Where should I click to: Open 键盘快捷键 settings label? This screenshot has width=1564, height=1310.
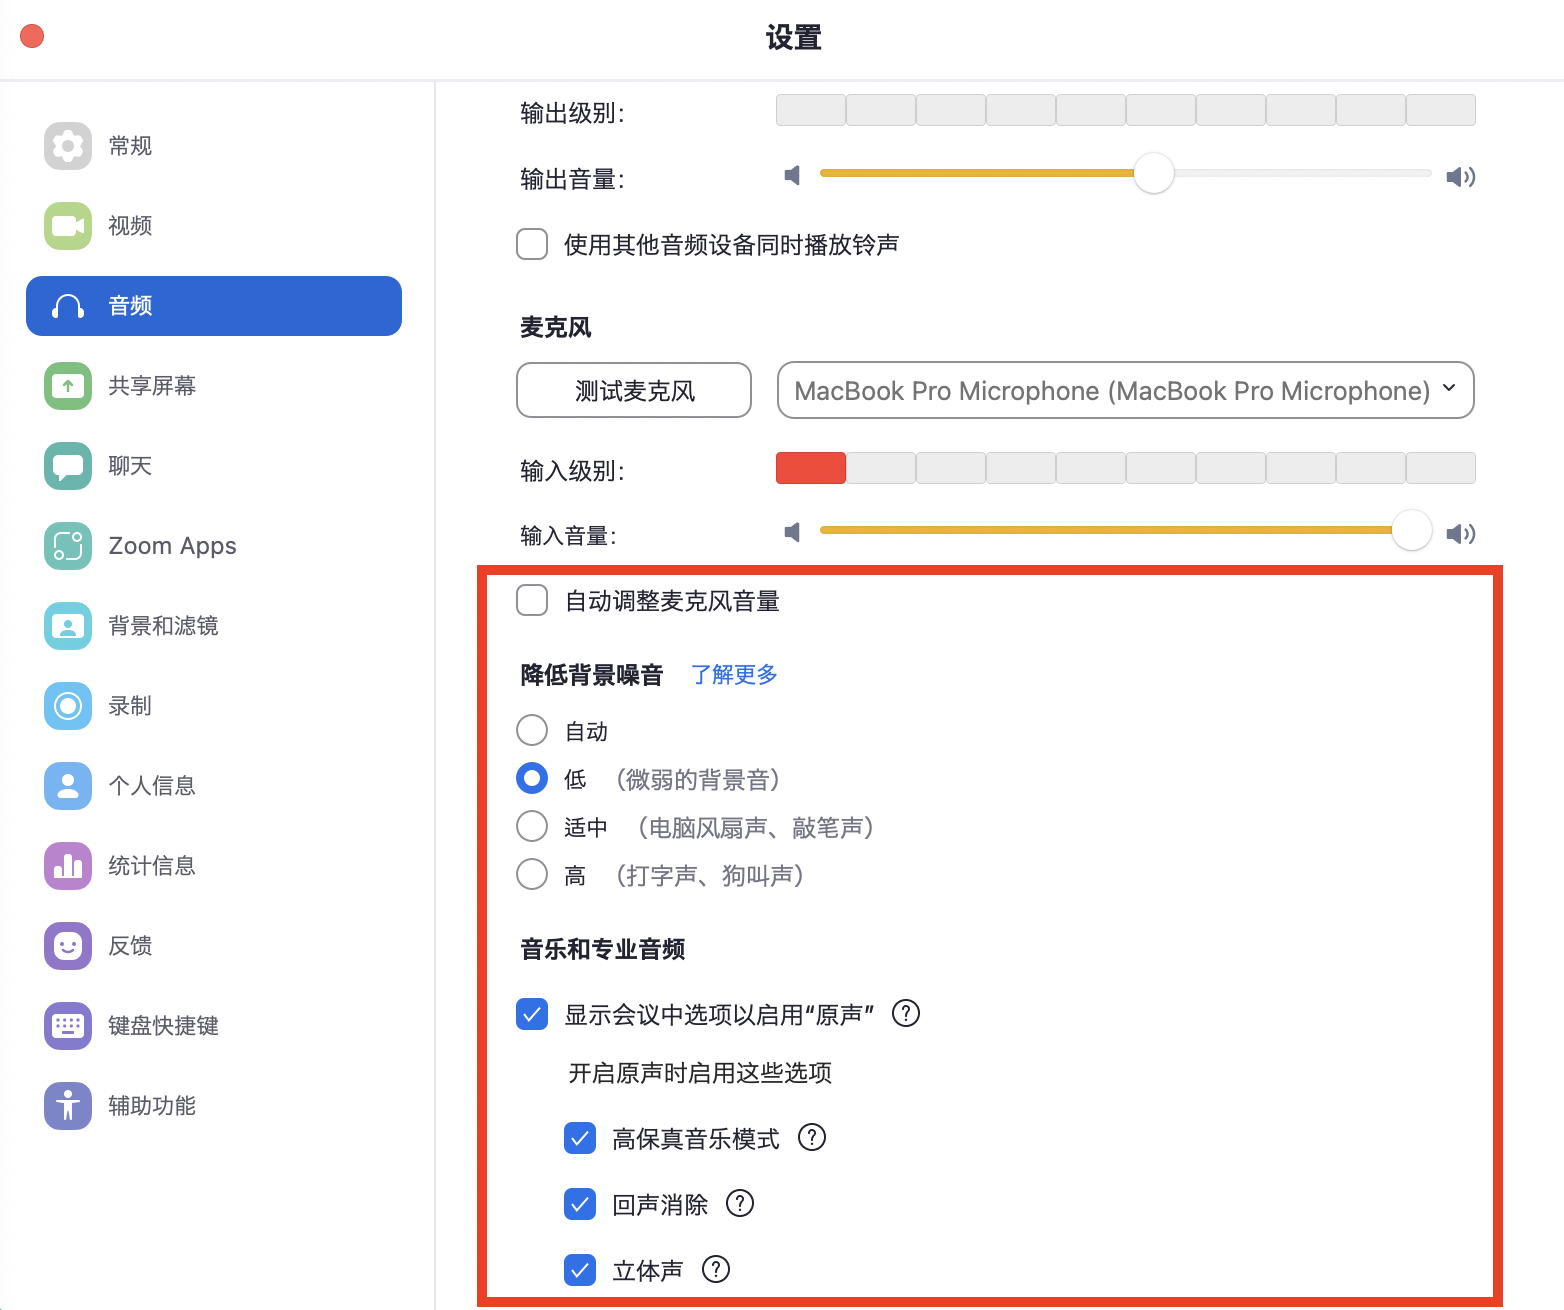163,1026
